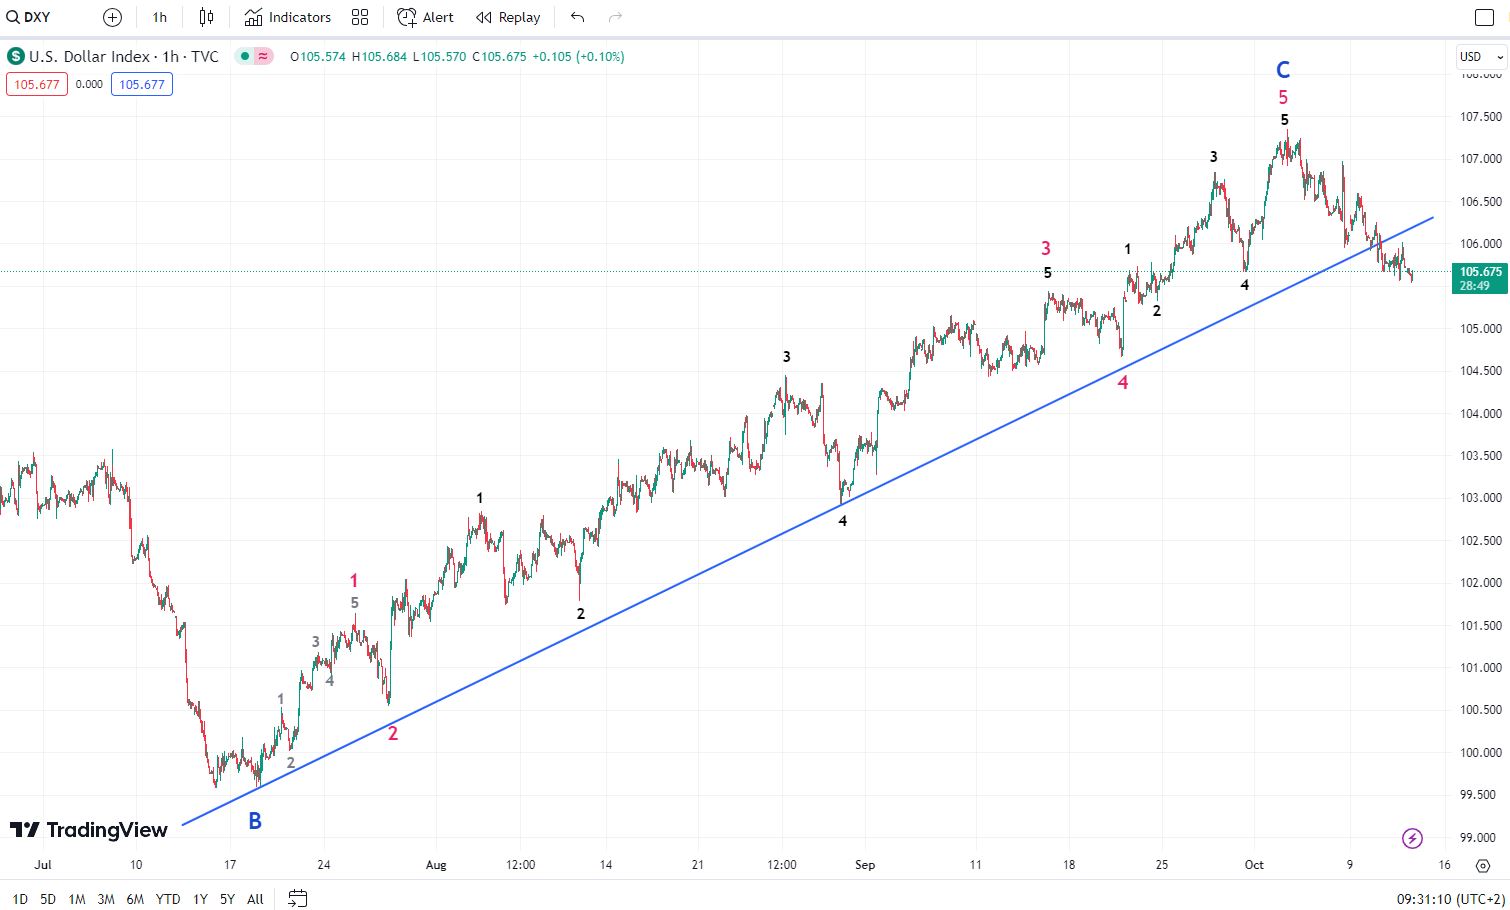
Task: Select the 3M time range
Action: point(106,899)
